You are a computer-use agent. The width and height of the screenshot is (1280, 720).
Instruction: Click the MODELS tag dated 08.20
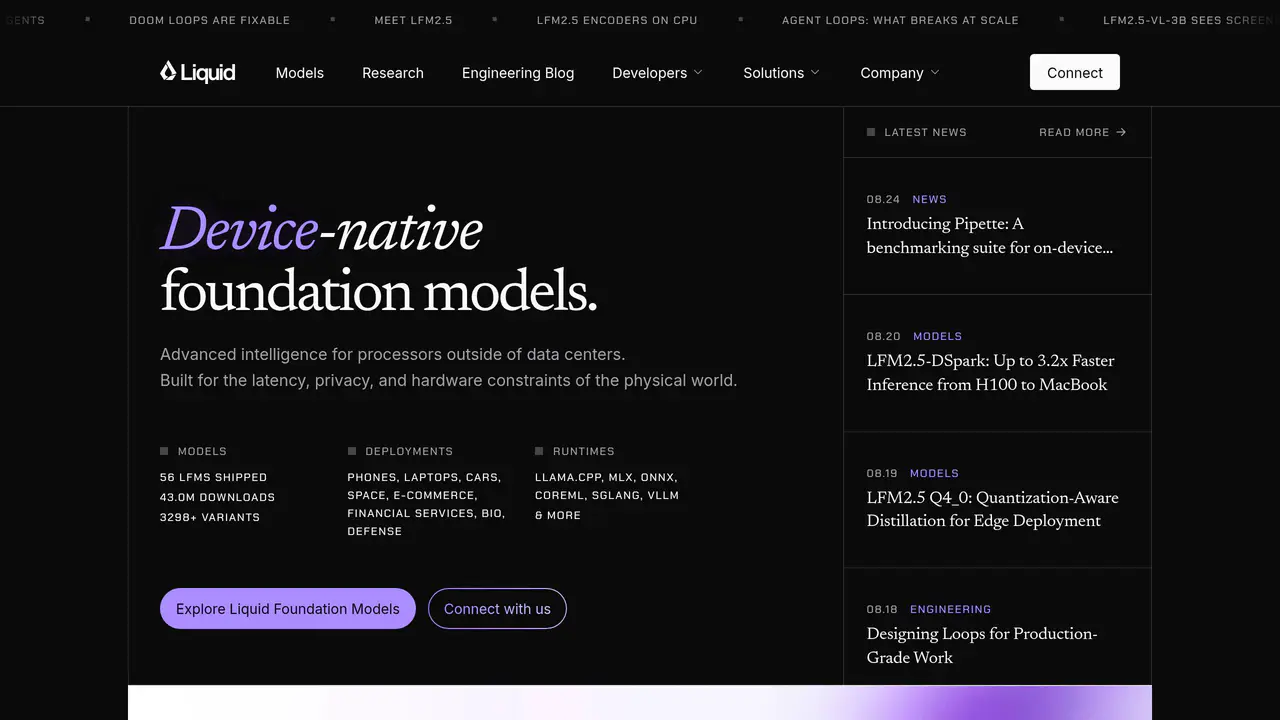click(x=937, y=336)
